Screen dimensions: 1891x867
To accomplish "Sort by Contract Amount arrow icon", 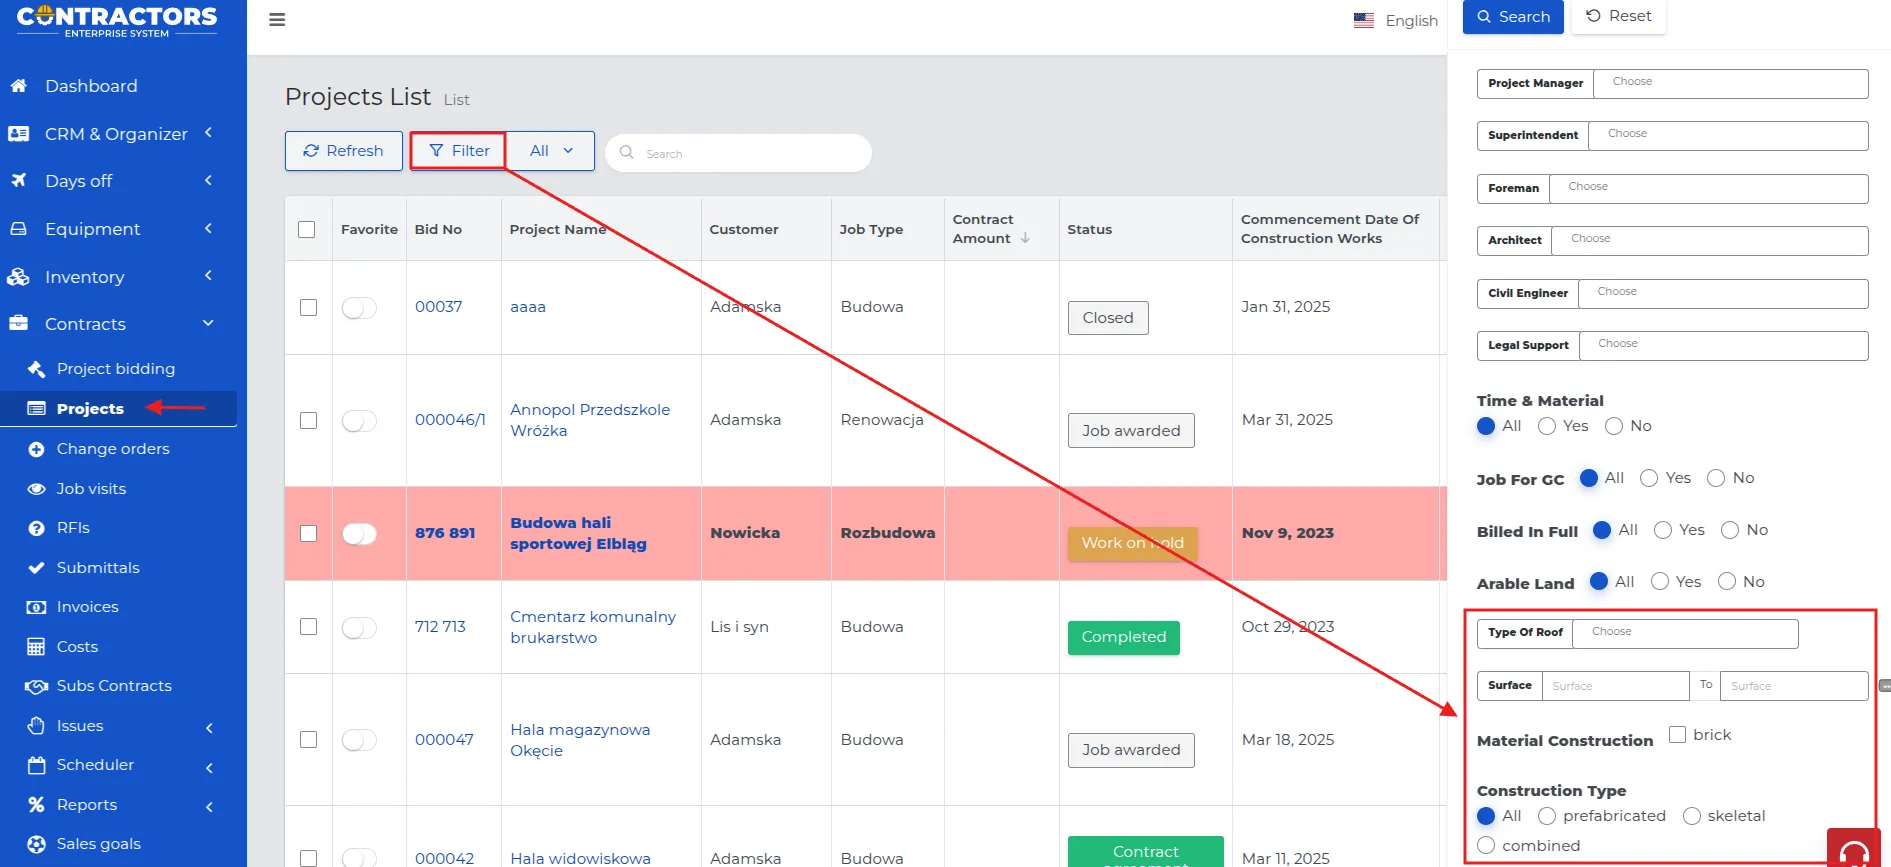I will (1025, 238).
